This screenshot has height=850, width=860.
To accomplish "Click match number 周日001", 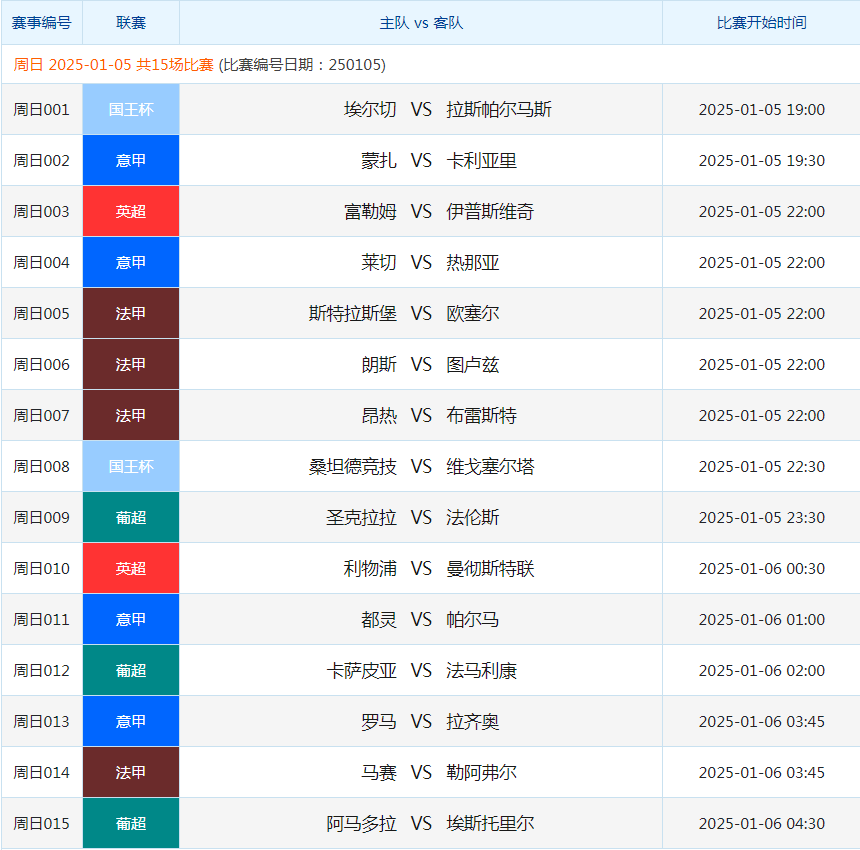I will (42, 110).
